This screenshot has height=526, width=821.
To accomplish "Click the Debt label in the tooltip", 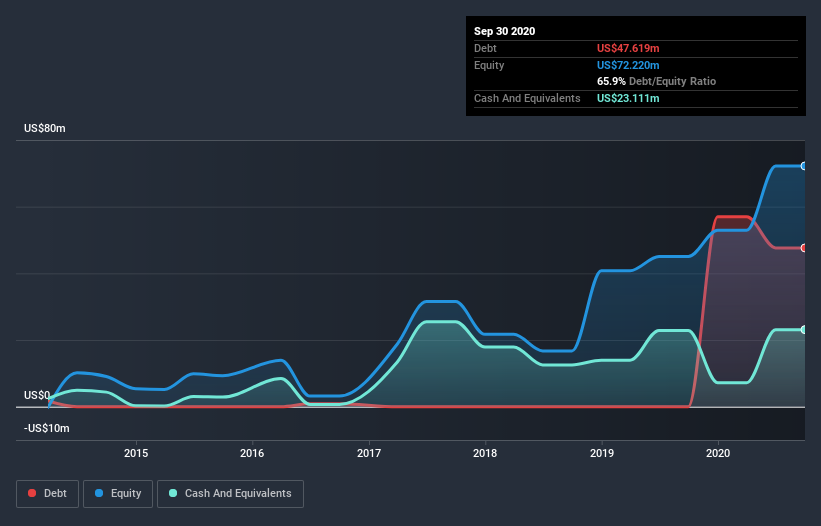I will coord(485,48).
